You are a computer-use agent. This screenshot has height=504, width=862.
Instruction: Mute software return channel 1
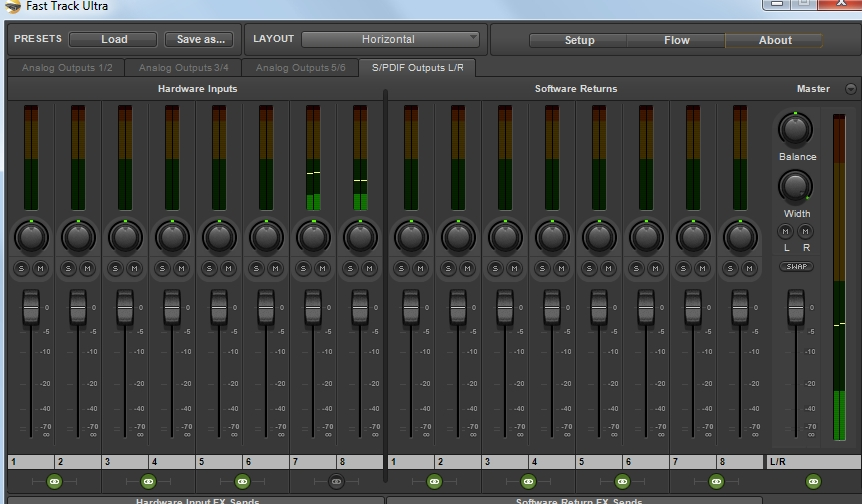click(x=420, y=268)
